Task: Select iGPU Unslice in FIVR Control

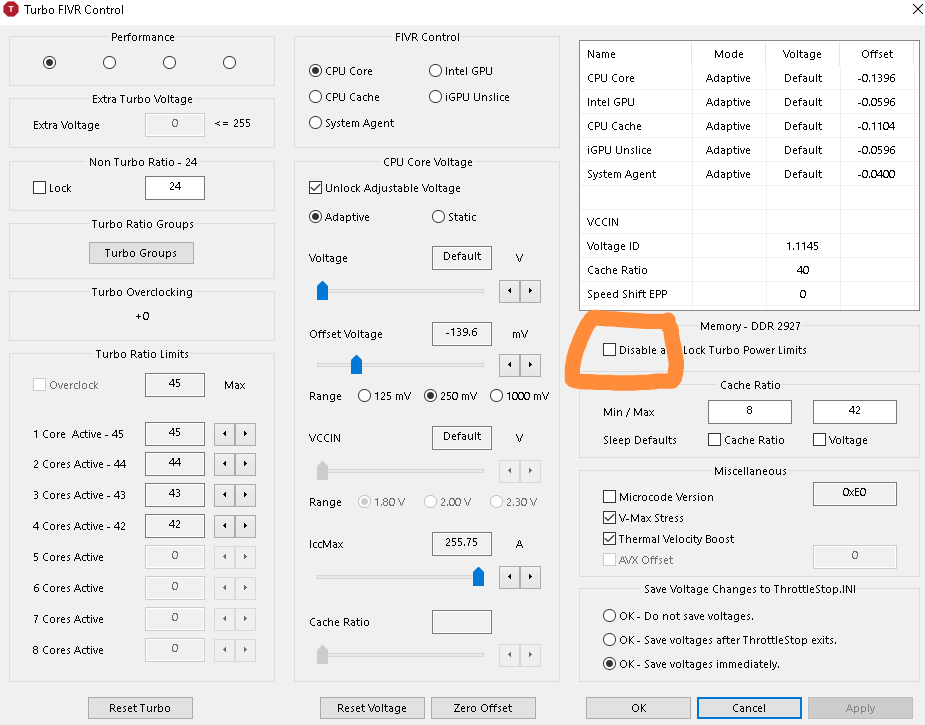Action: (470, 97)
